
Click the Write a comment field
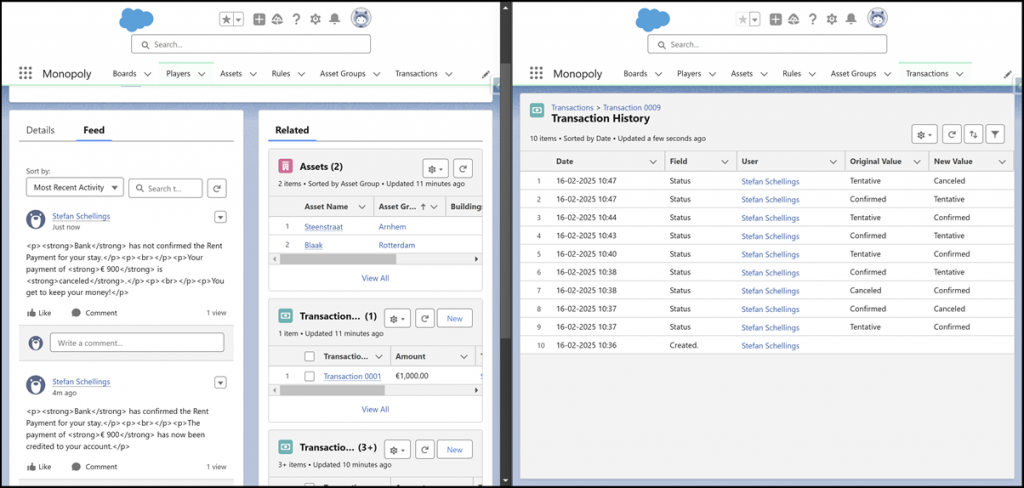[137, 342]
